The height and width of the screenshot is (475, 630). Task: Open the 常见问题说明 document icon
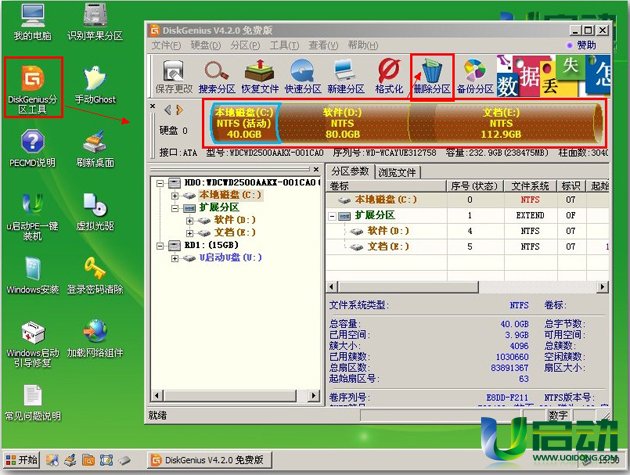click(x=33, y=403)
